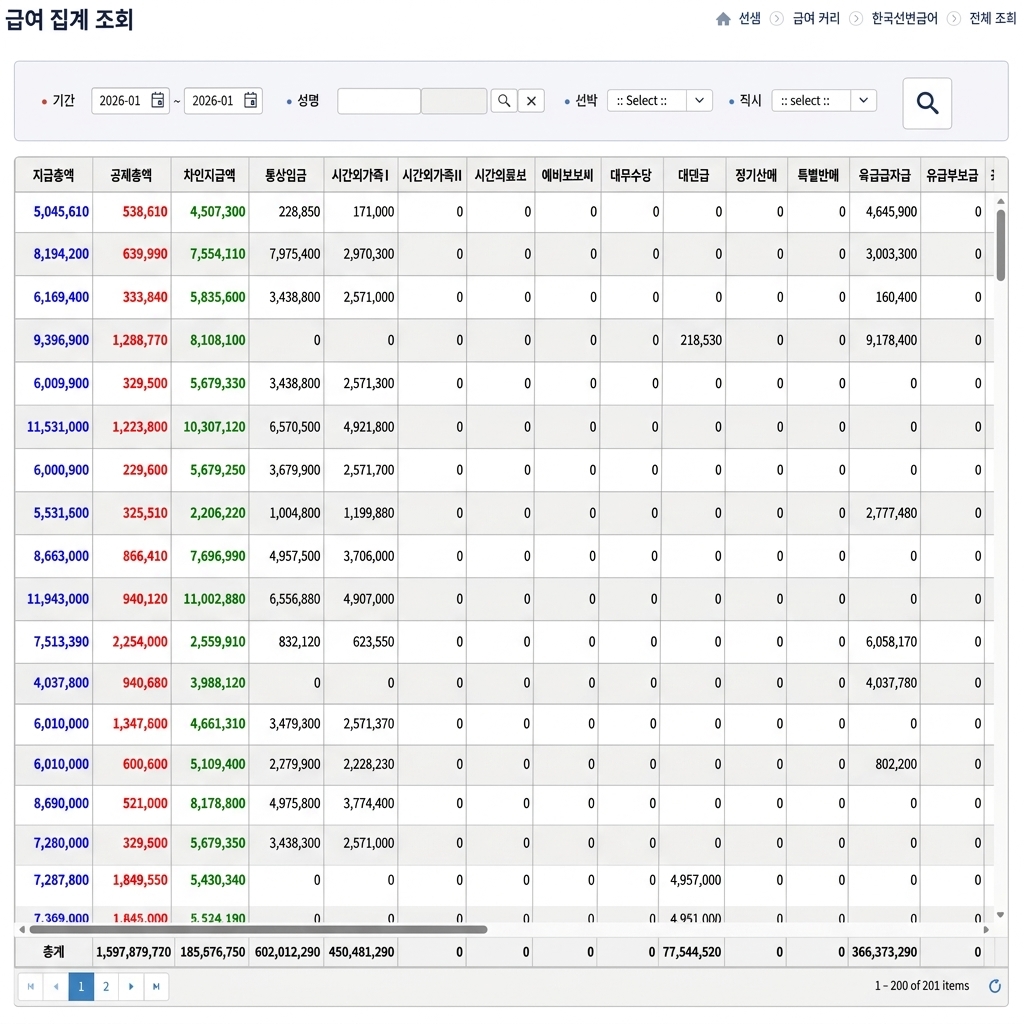Sort by 시간외가족I column header

pos(360,175)
